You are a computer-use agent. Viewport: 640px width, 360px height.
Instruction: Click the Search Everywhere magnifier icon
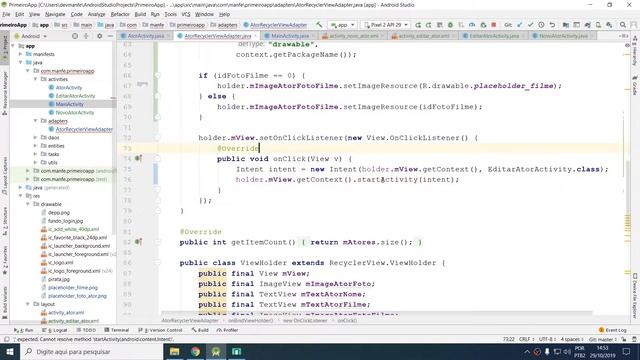pyautogui.click(x=623, y=25)
